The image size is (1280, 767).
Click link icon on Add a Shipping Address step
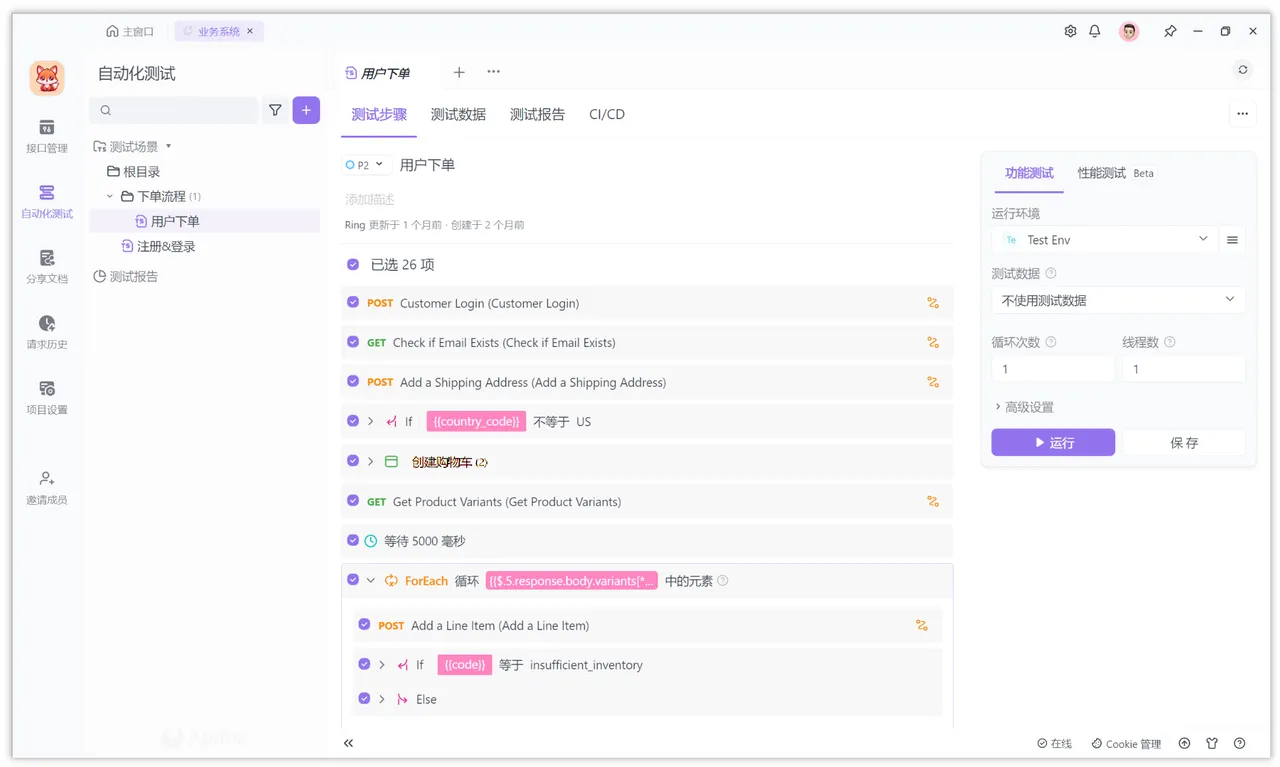click(x=933, y=382)
